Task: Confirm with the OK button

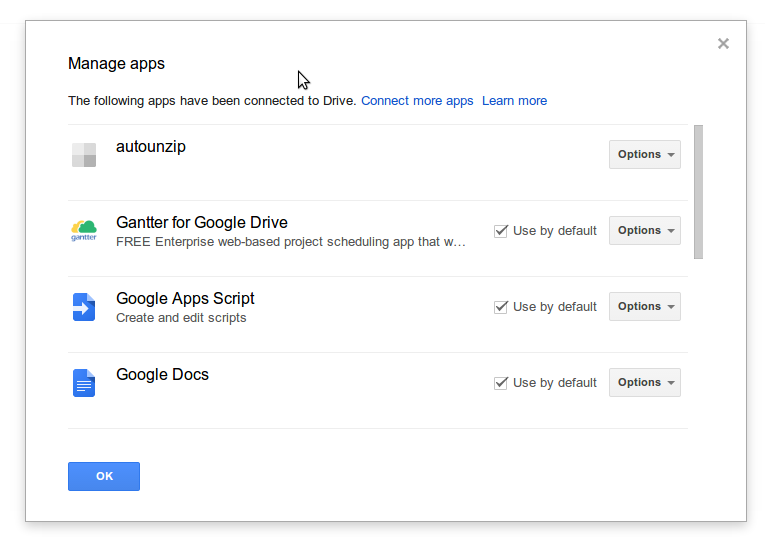Action: (104, 476)
